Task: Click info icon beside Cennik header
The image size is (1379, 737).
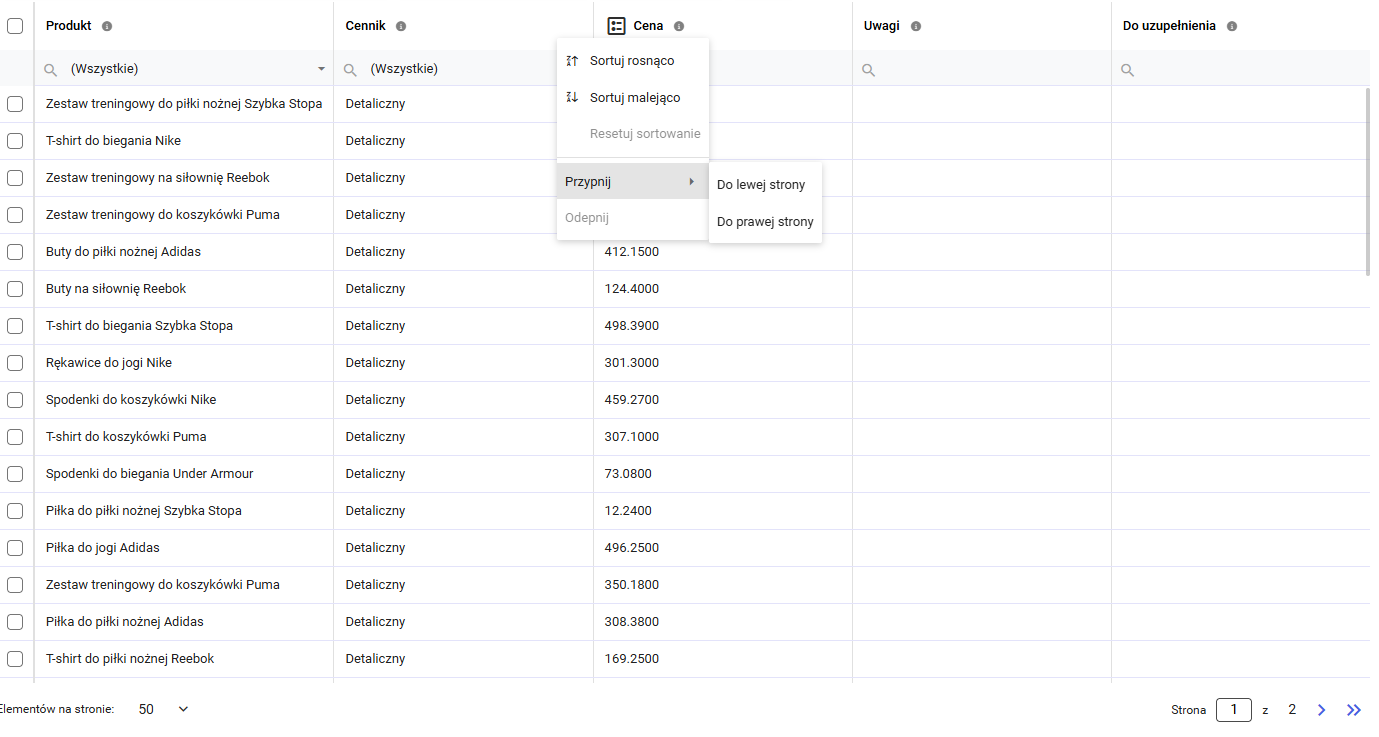Action: (401, 27)
